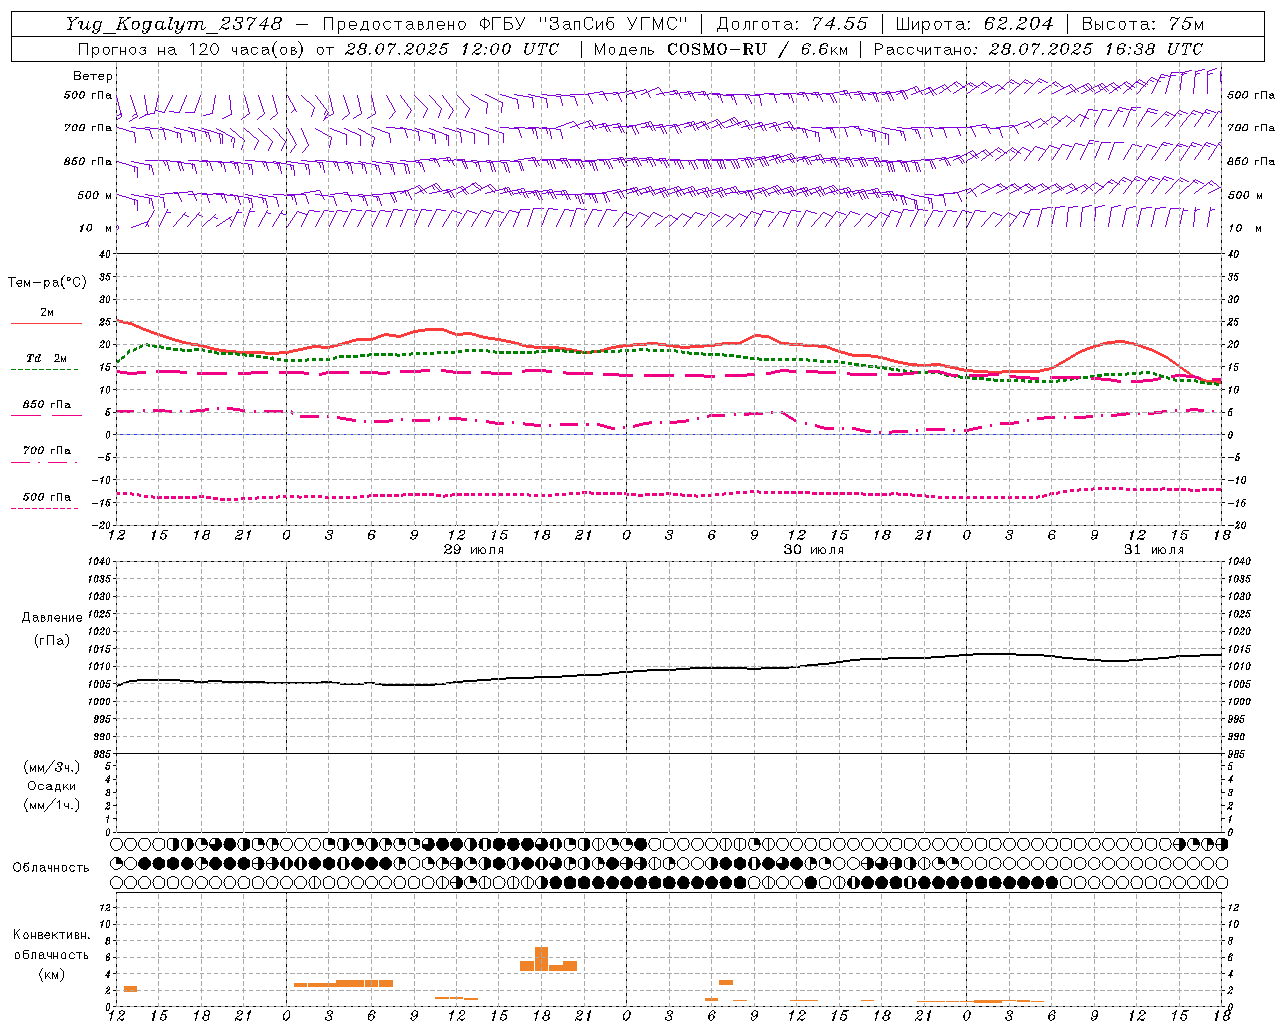This screenshot has width=1280, height=1024.
Task: Click the (км) unit under convective cloudiness
Action: pyautogui.click(x=52, y=975)
